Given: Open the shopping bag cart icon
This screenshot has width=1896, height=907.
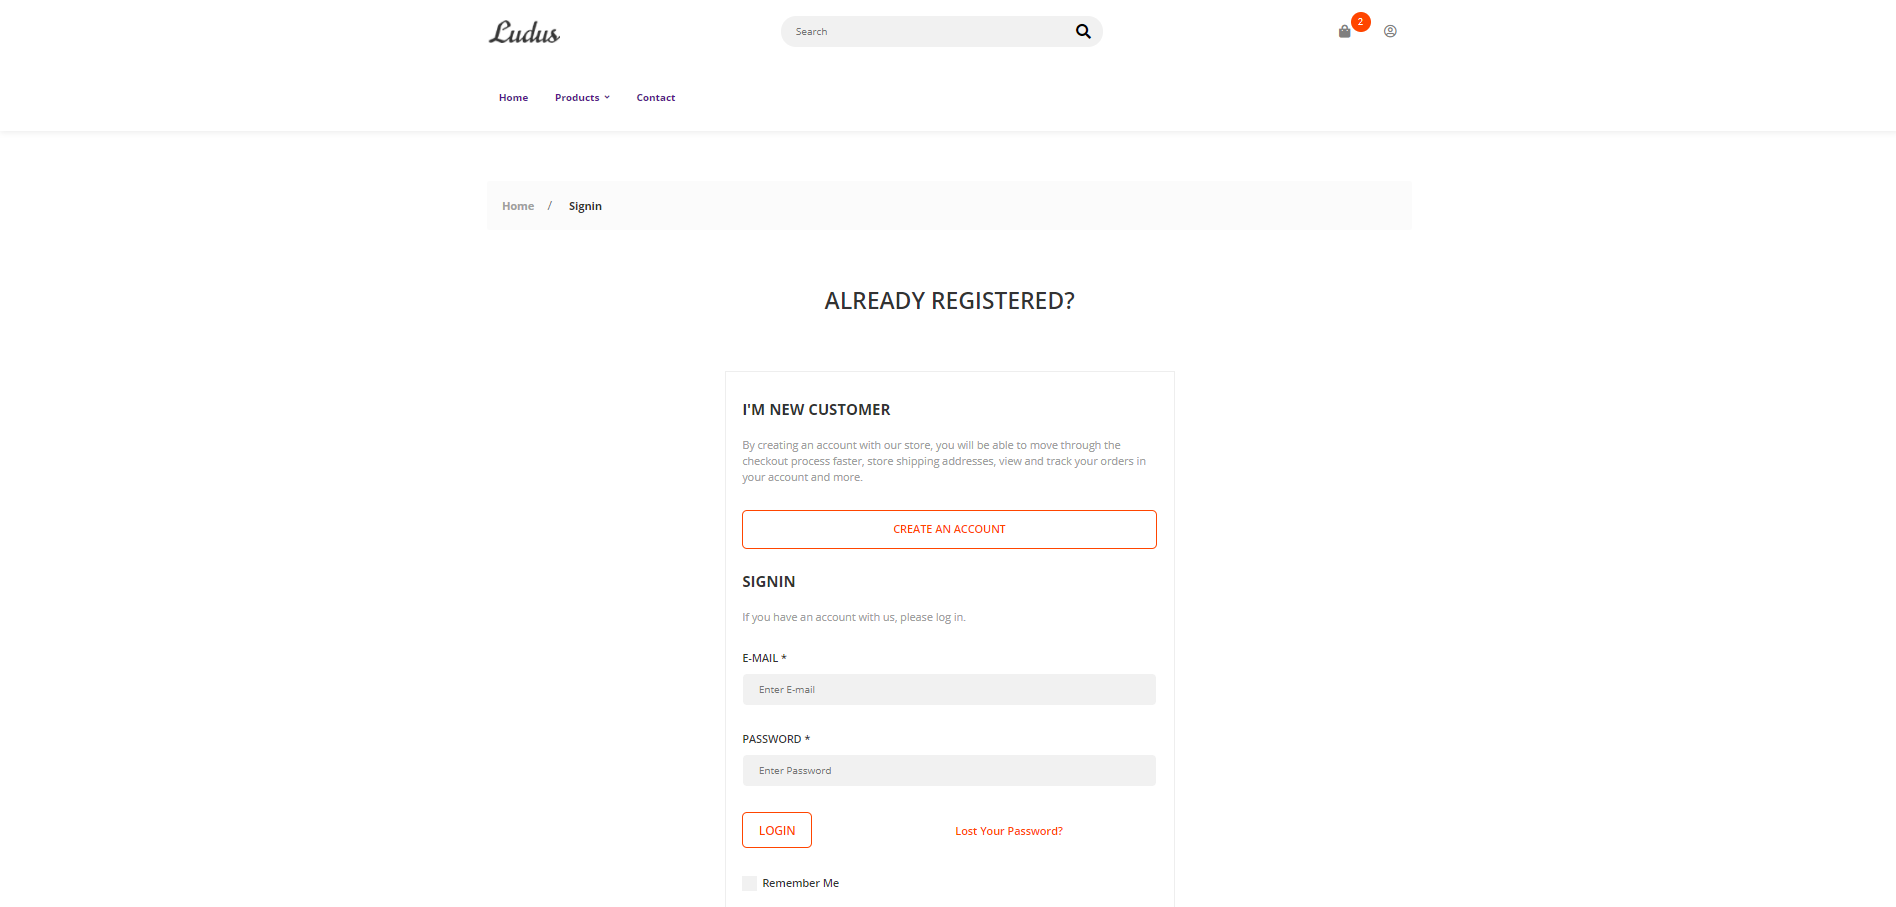Looking at the screenshot, I should [1344, 32].
